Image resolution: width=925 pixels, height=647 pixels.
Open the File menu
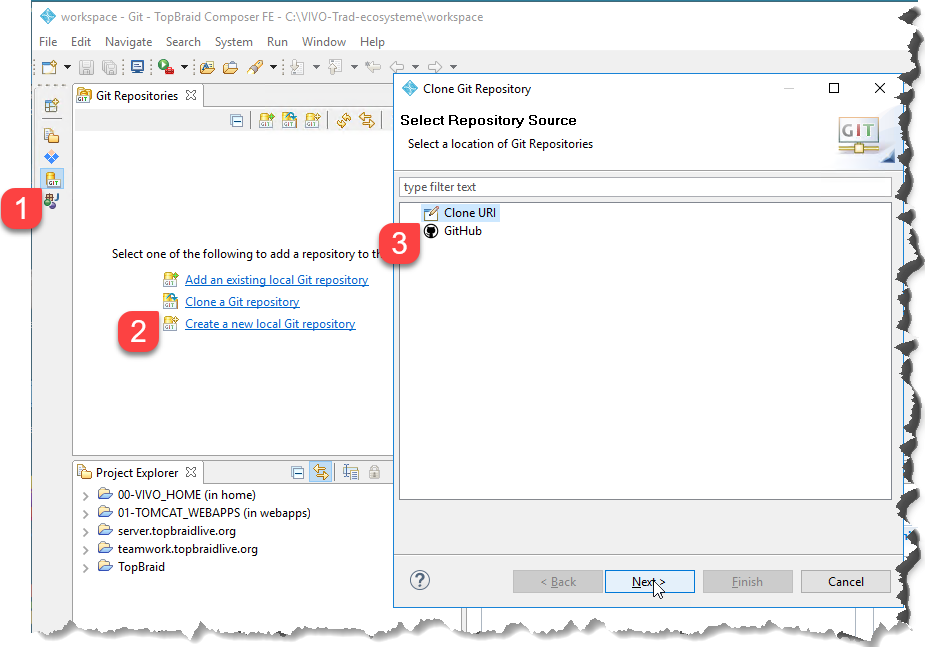[48, 42]
